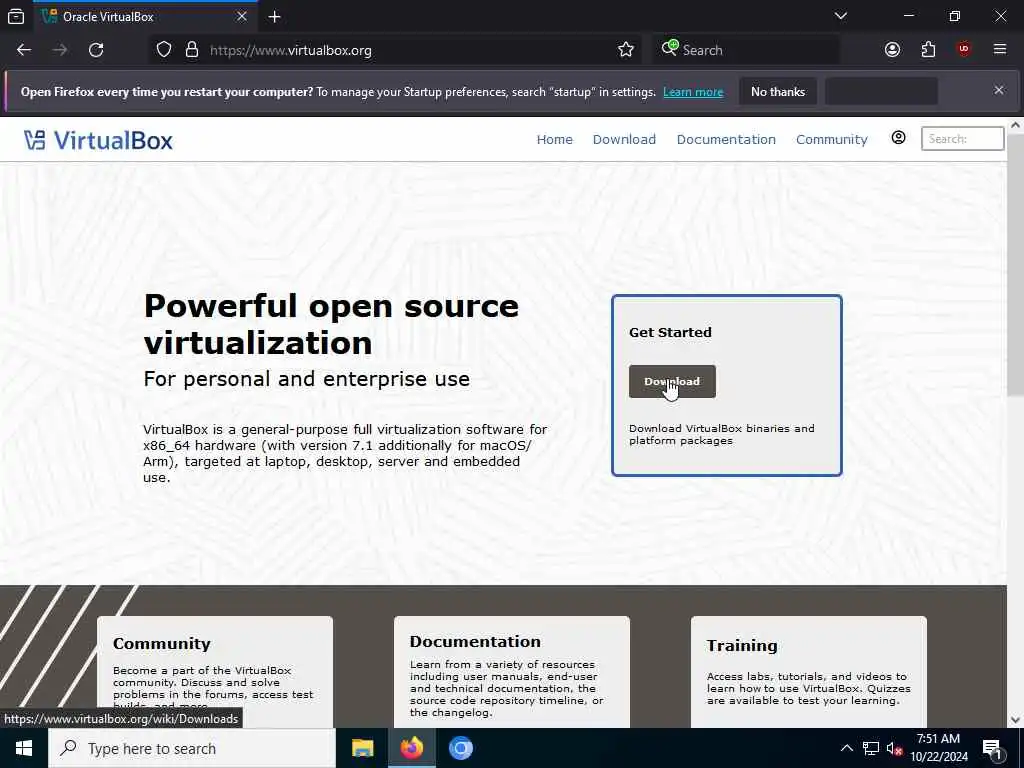Click the taskbar search box
Viewport: 1024px width, 768px height.
point(191,748)
